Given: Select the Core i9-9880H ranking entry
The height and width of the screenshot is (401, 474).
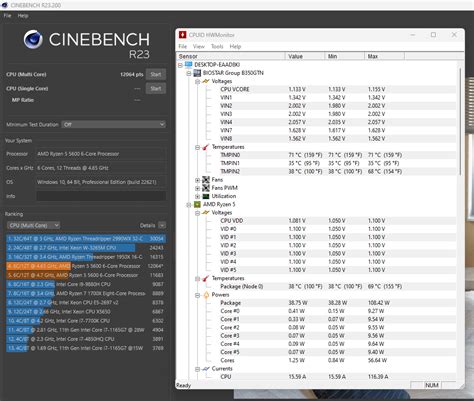Looking at the screenshot, I should click(x=85, y=284).
